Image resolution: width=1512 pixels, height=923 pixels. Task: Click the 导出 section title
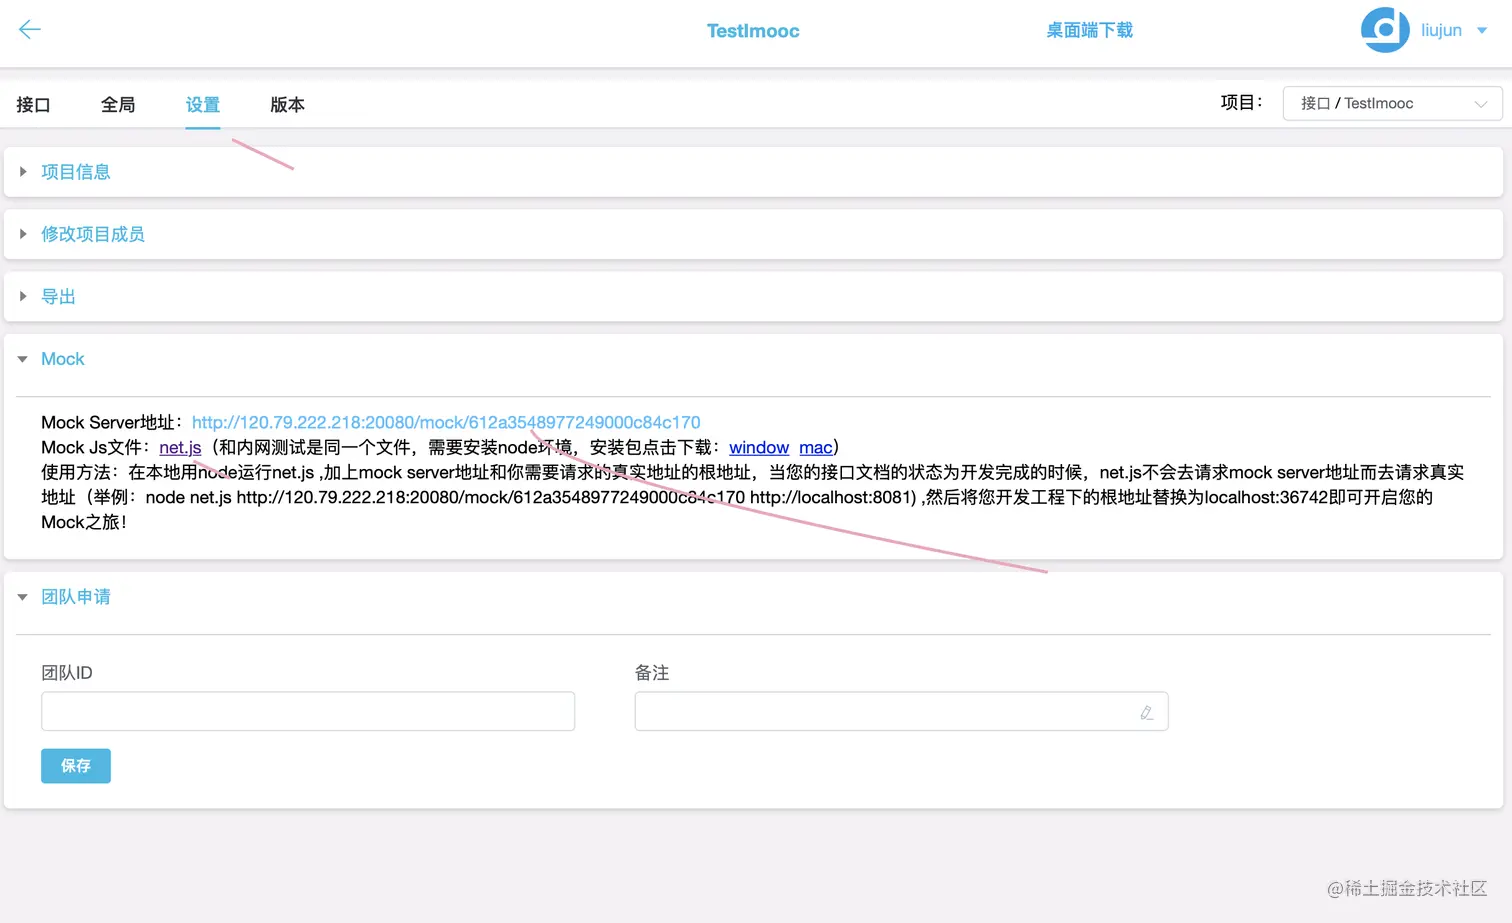click(58, 296)
